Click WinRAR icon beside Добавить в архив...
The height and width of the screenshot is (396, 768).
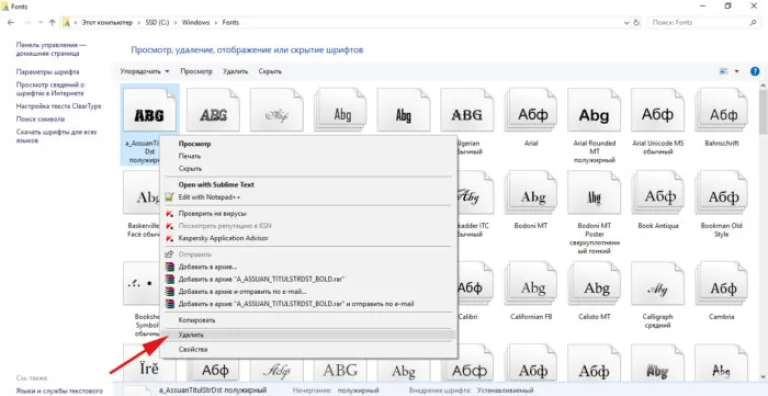pyautogui.click(x=169, y=267)
